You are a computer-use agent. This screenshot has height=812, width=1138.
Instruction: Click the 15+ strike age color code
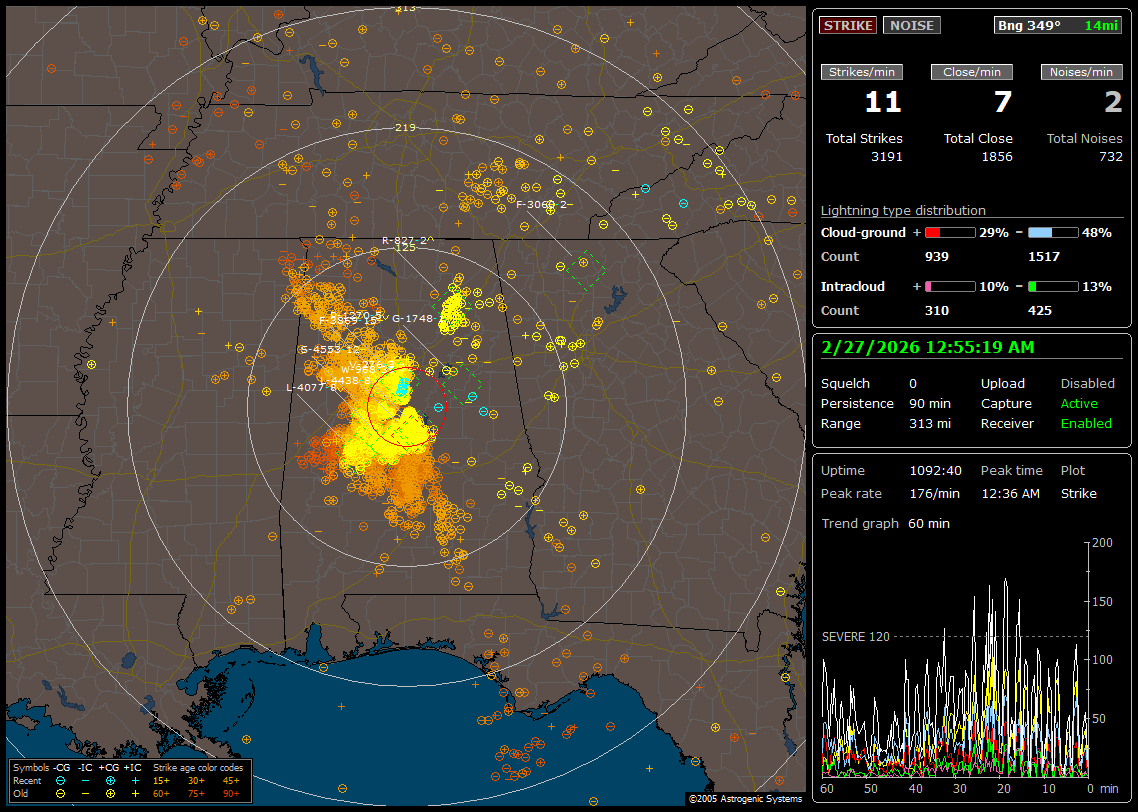point(161,780)
